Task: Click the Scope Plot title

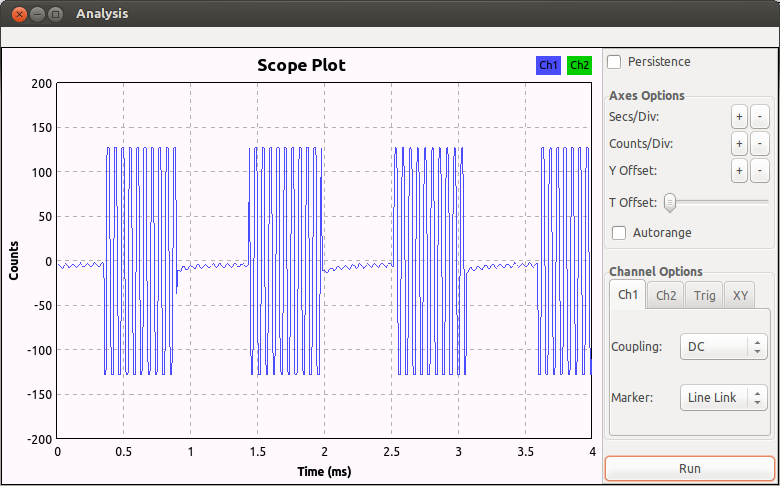Action: click(x=301, y=65)
